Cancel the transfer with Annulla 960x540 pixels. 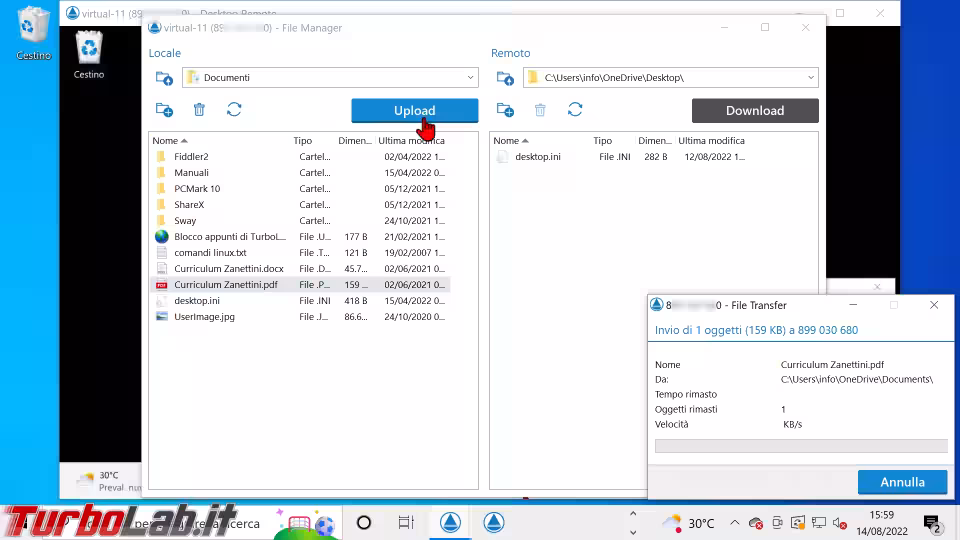(902, 482)
